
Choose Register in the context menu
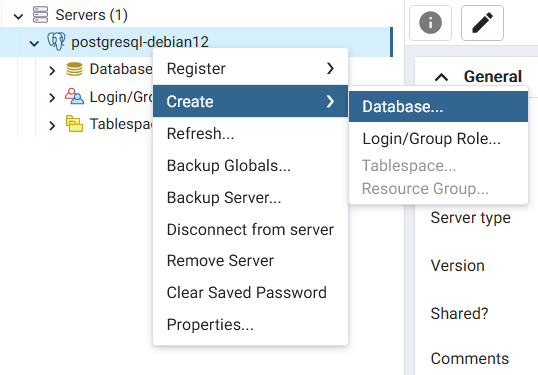250,68
